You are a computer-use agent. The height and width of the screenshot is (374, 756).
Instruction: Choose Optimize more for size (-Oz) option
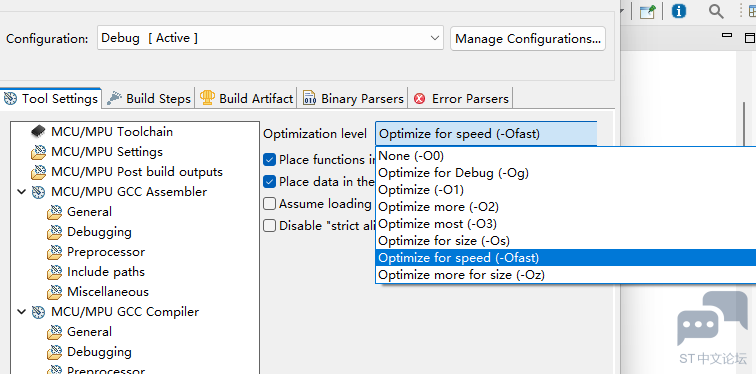566,275
